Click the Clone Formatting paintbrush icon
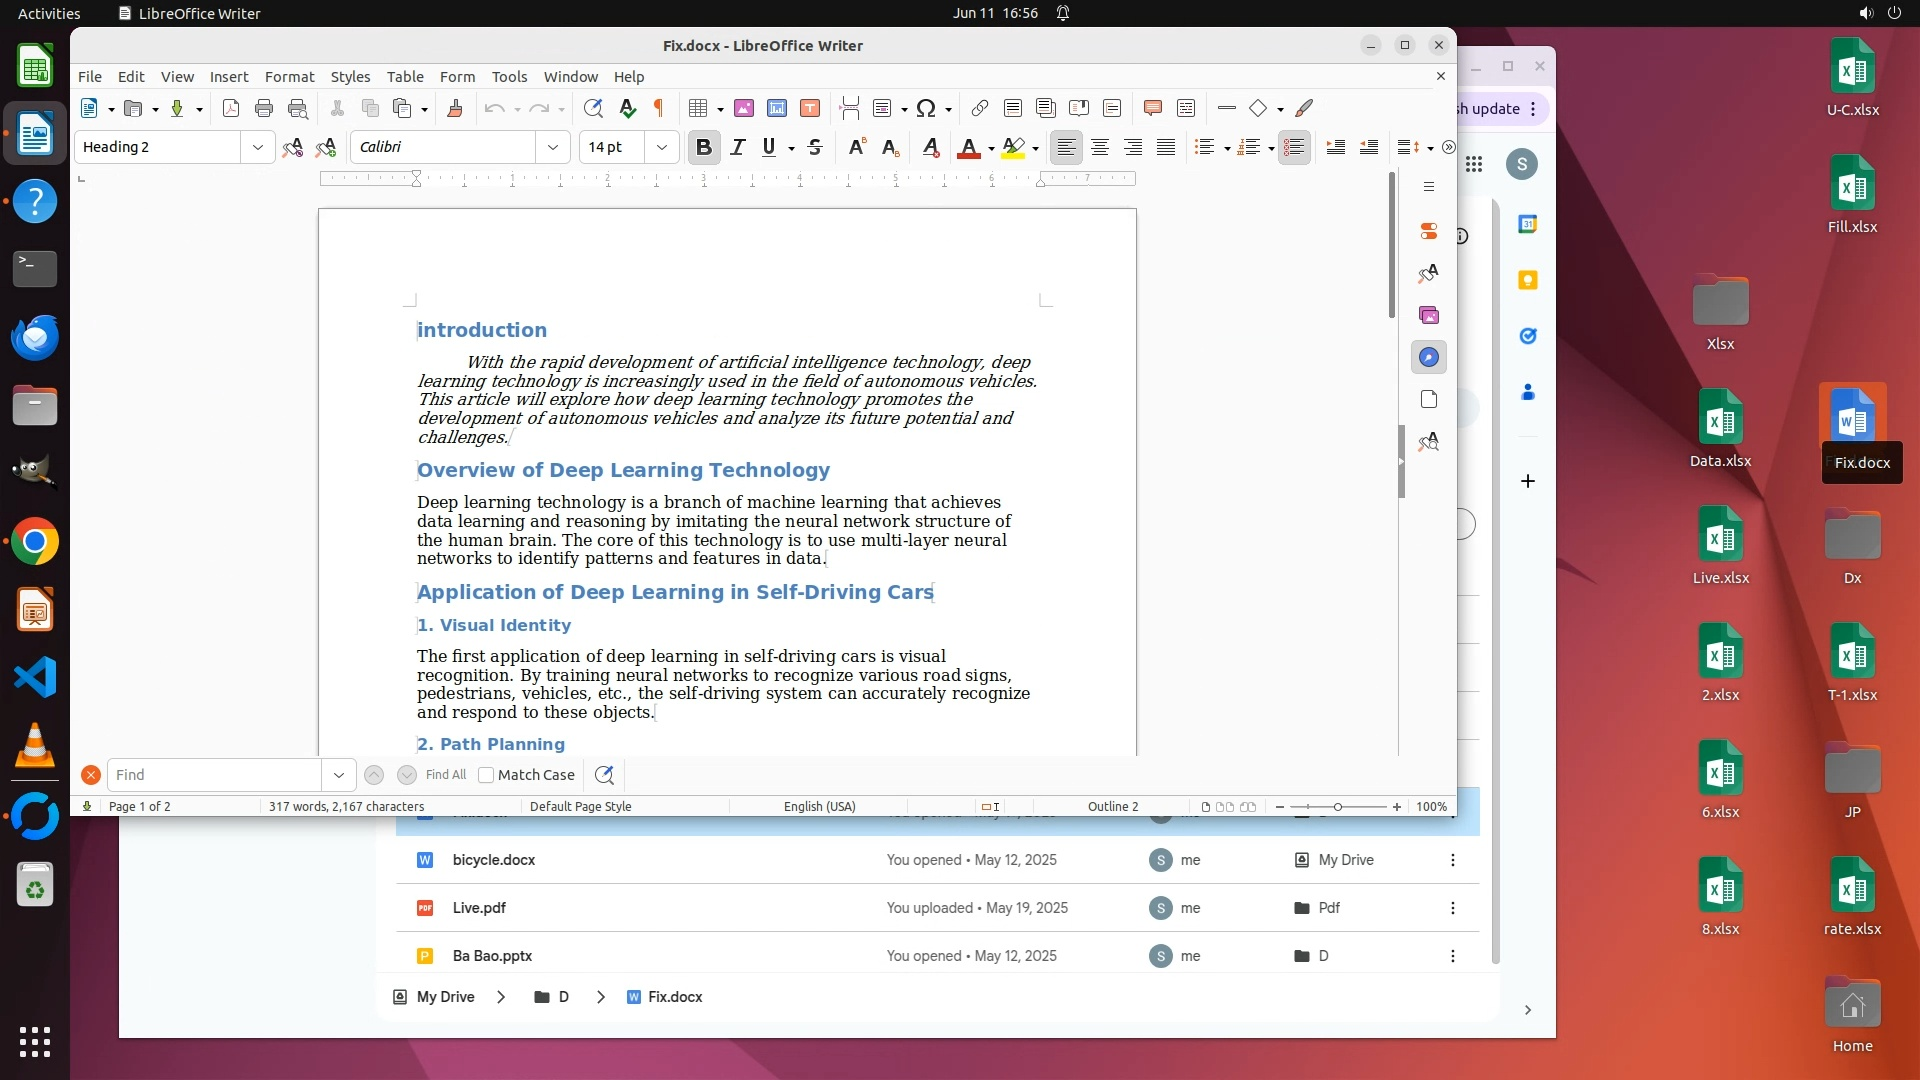The width and height of the screenshot is (1920, 1080). [x=455, y=108]
